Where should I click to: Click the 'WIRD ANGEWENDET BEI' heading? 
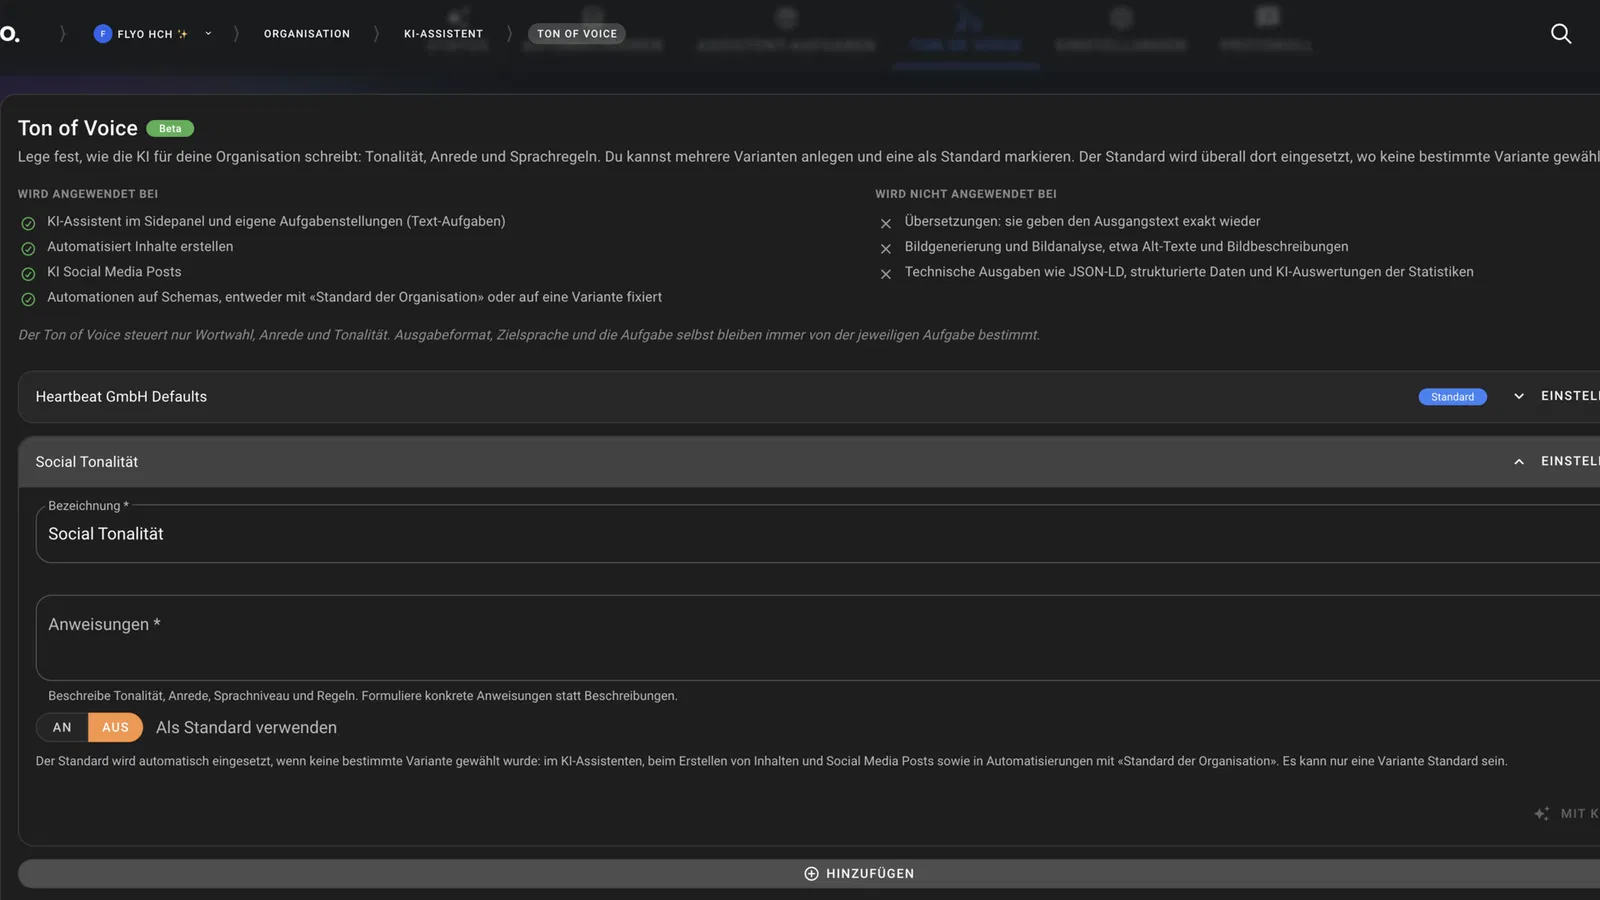88,194
